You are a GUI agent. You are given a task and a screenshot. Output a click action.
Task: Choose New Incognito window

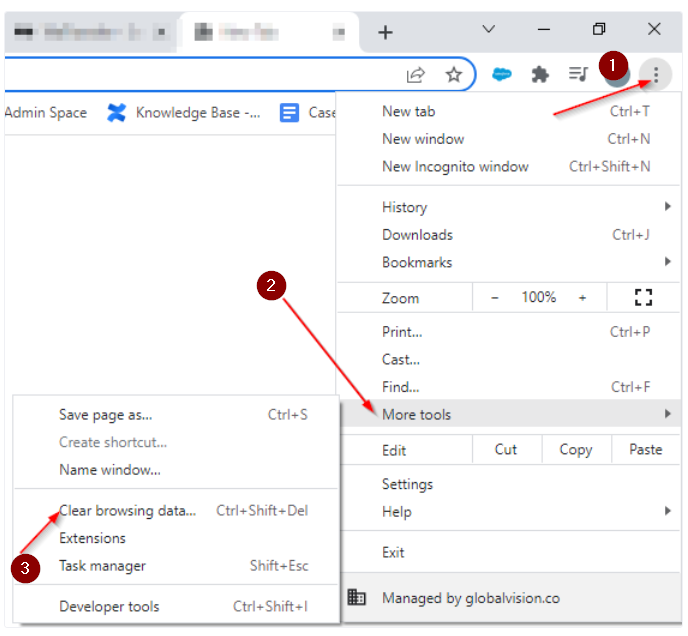455,166
